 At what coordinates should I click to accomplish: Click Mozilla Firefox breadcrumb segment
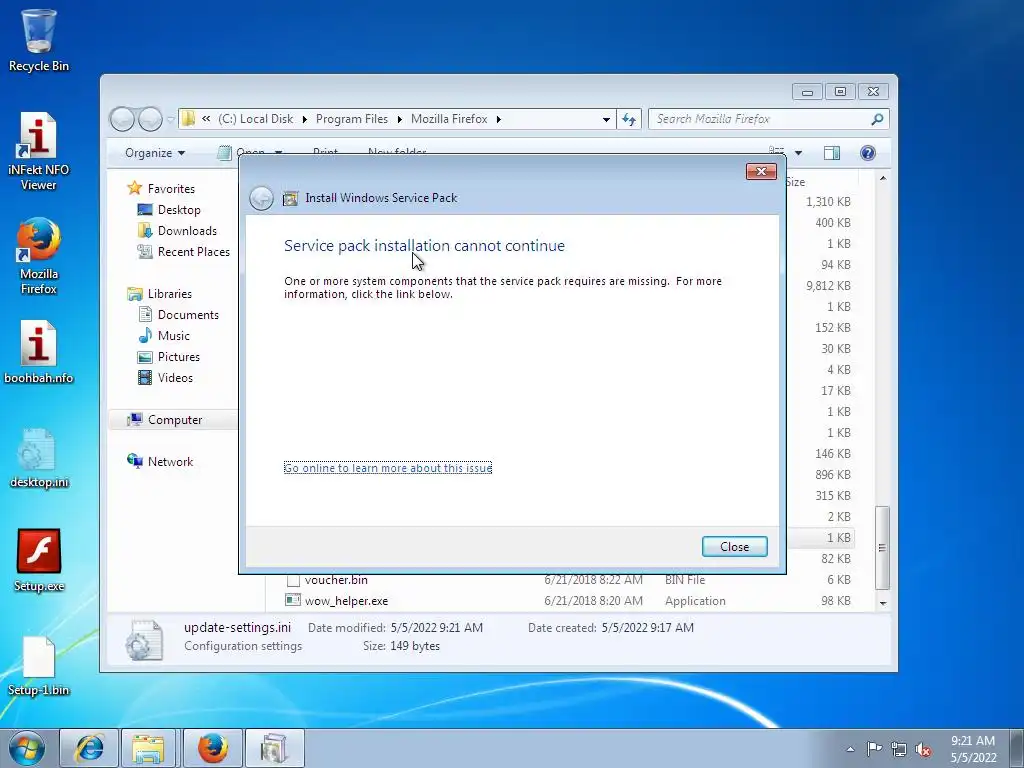449,119
